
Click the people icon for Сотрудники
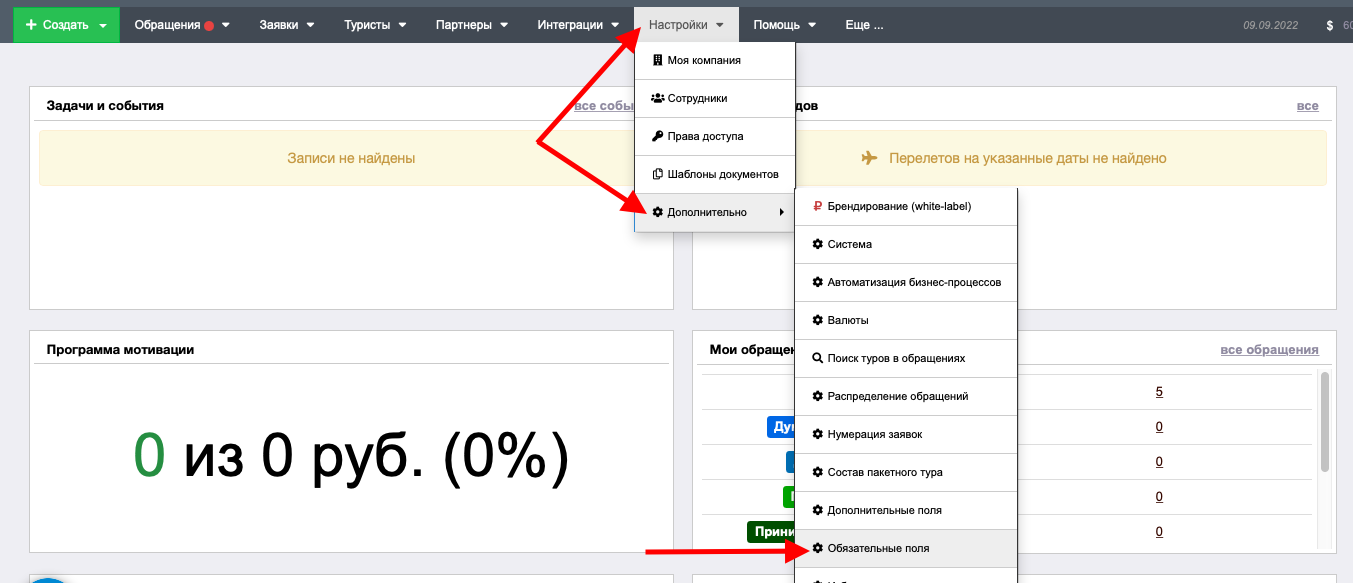(657, 98)
